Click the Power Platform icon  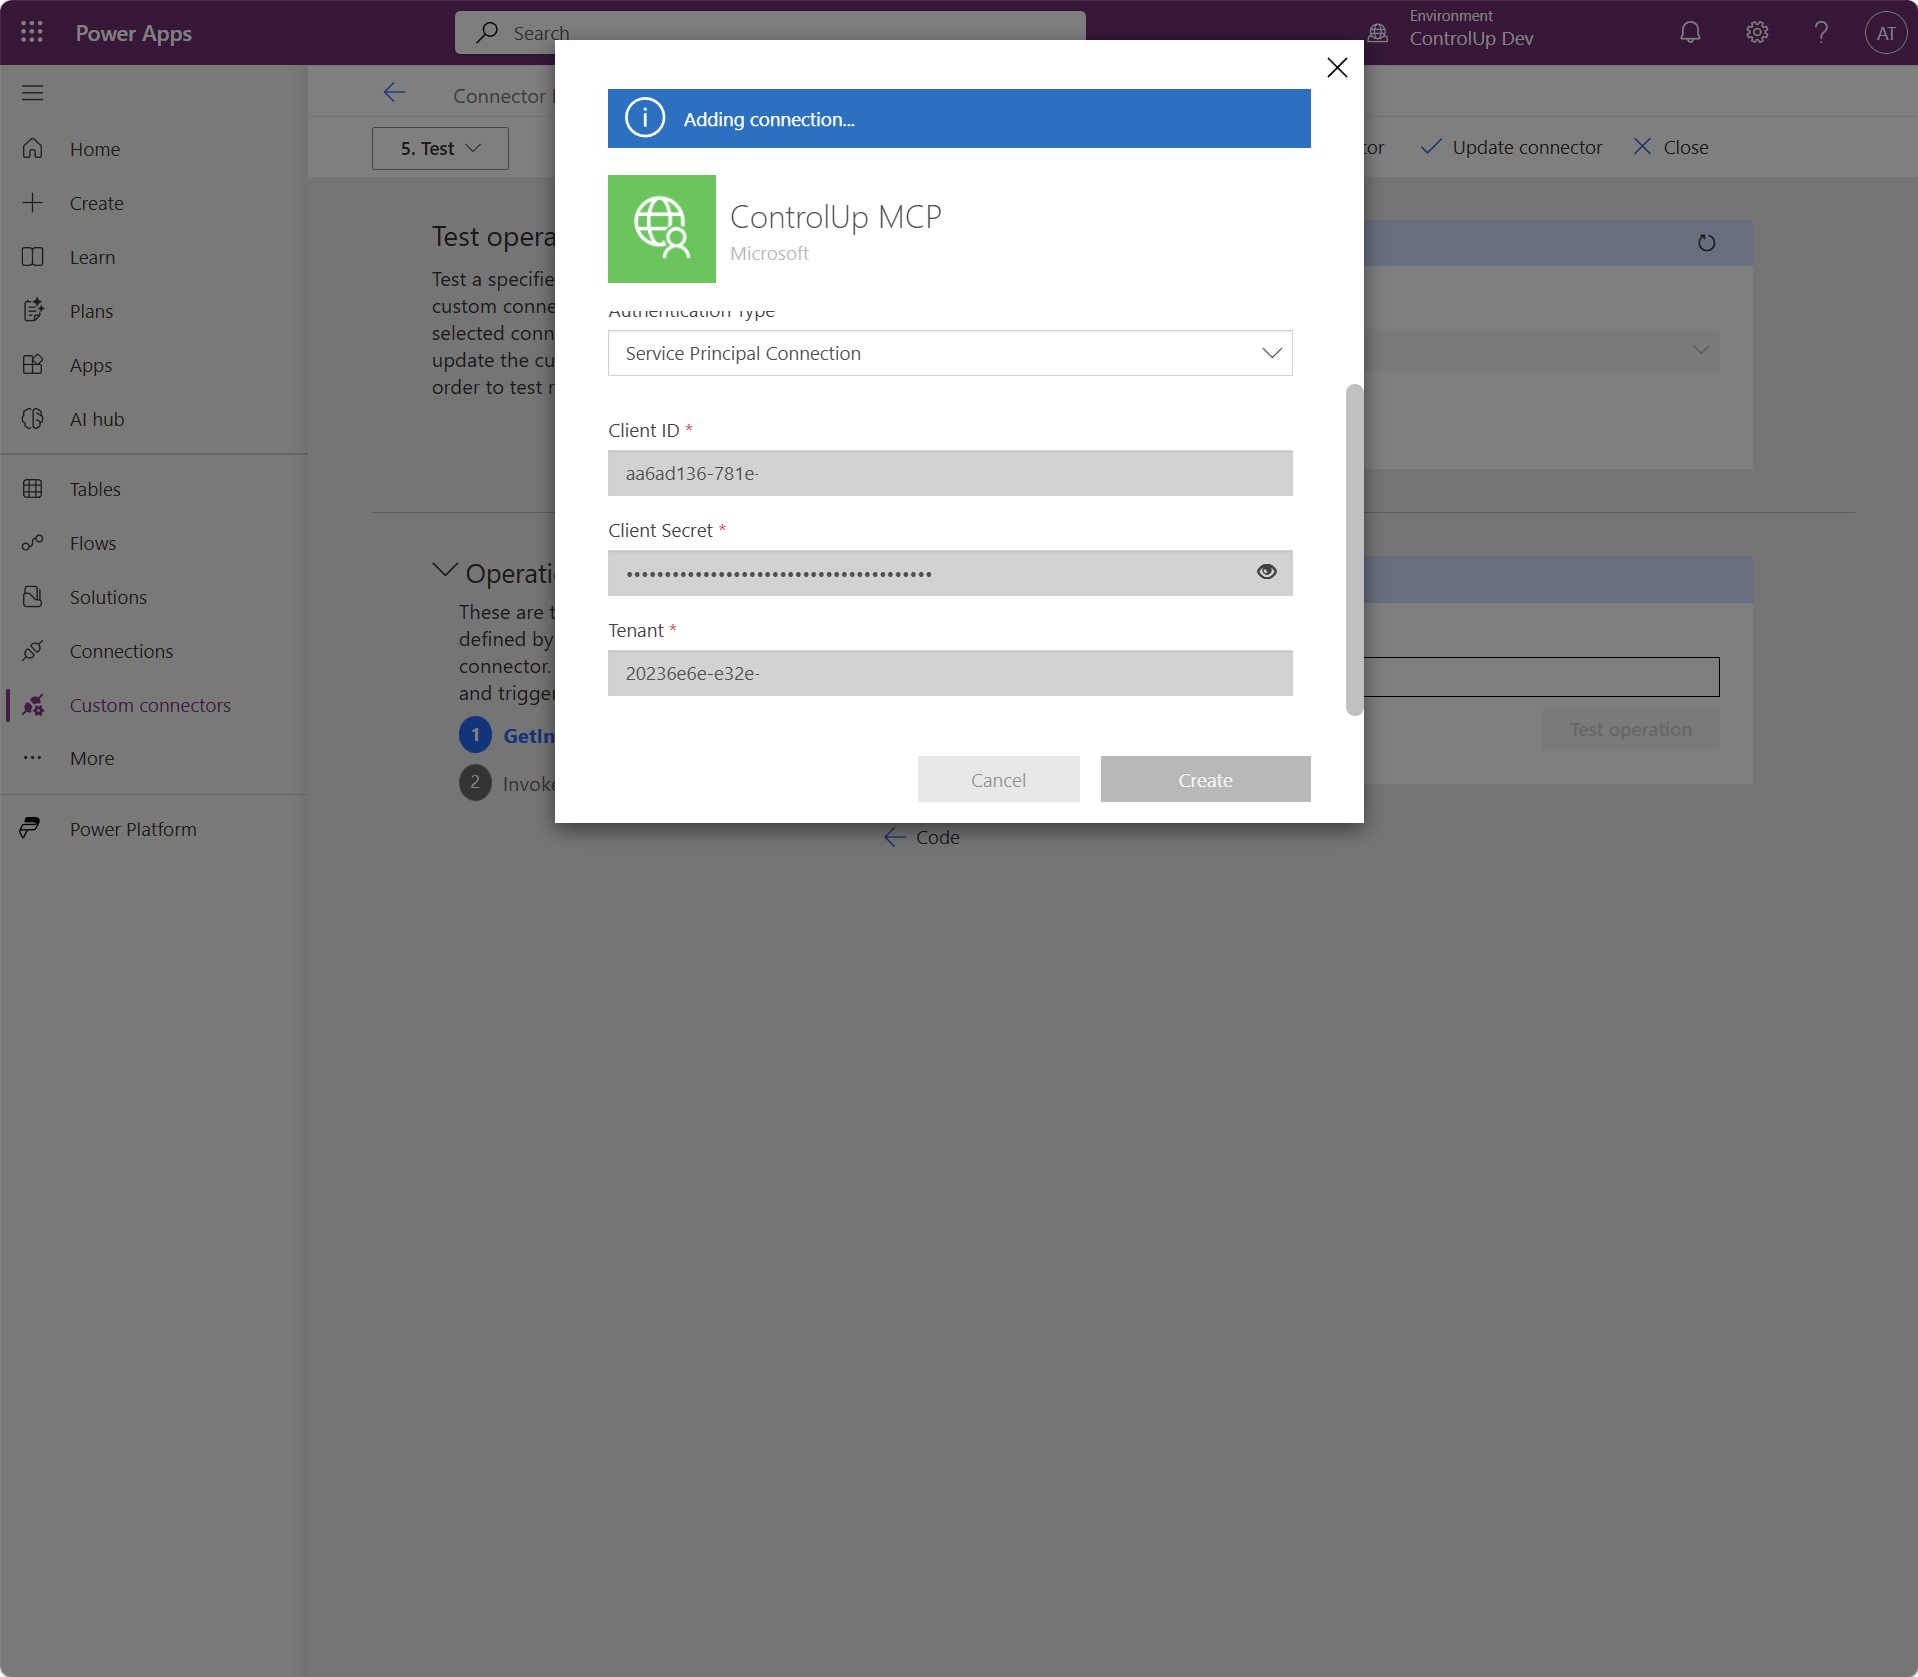31,829
